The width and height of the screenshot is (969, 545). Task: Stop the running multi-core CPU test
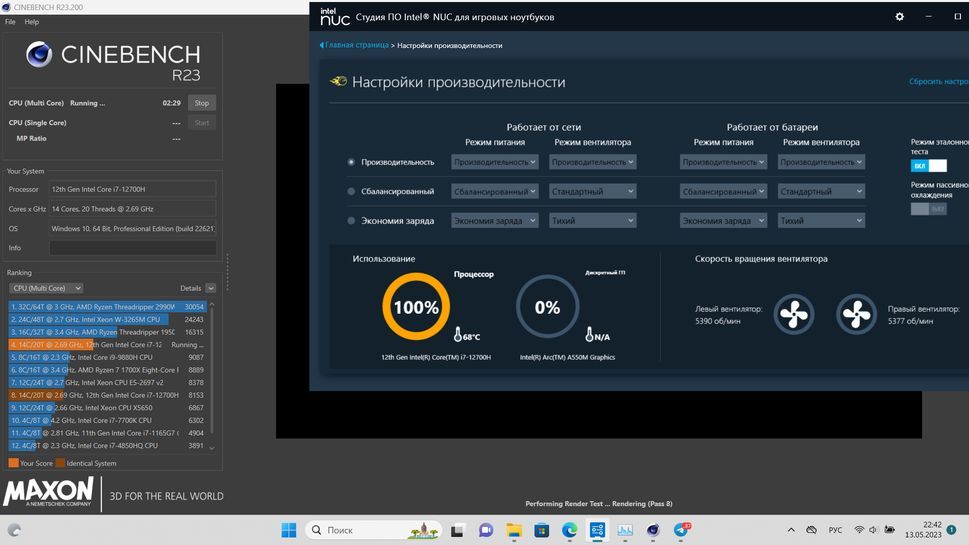pos(201,103)
